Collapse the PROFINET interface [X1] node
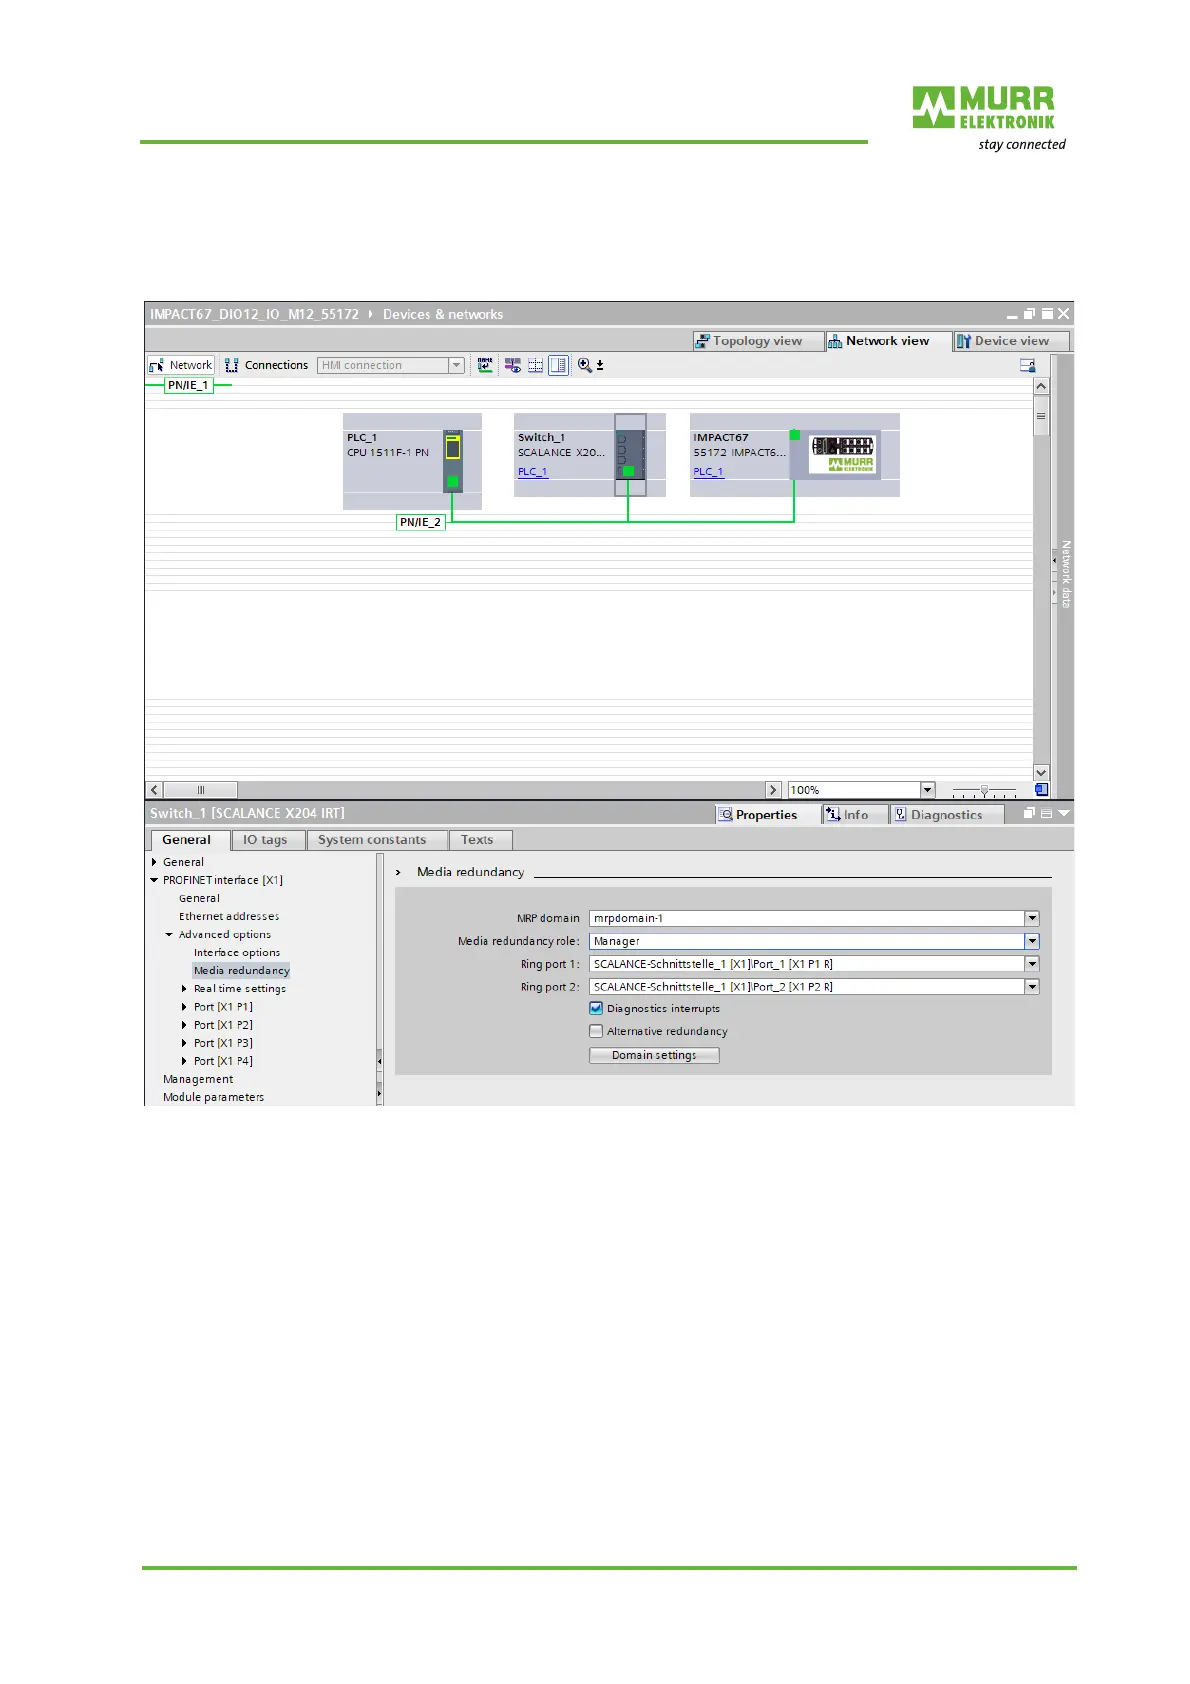The height and width of the screenshot is (1684, 1190). click(x=154, y=880)
